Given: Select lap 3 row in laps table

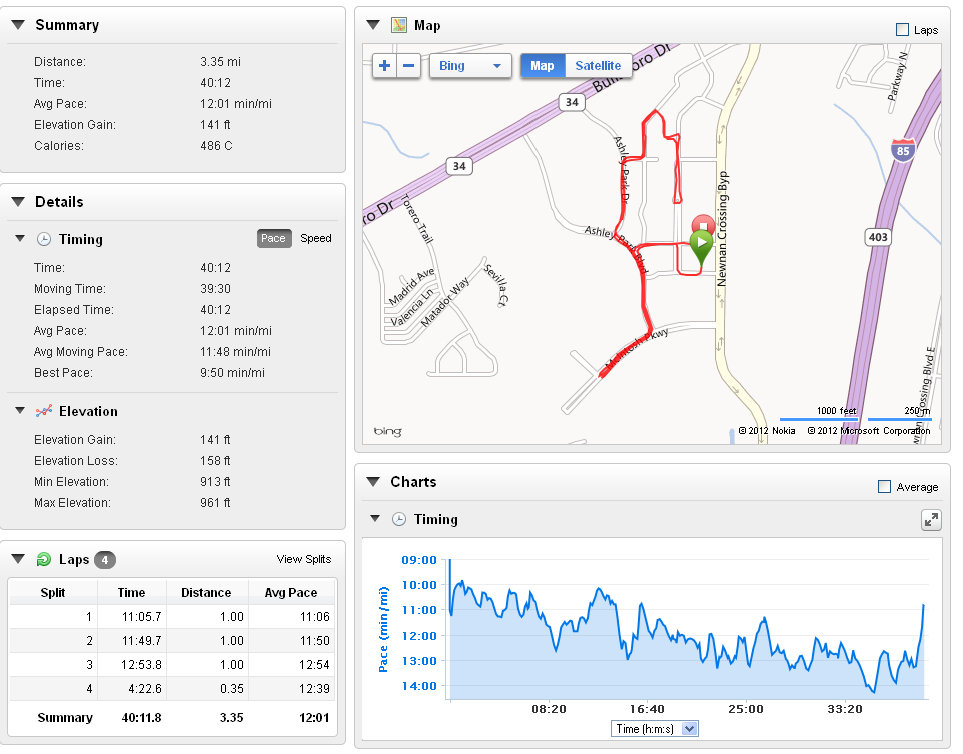Looking at the screenshot, I should (x=172, y=666).
